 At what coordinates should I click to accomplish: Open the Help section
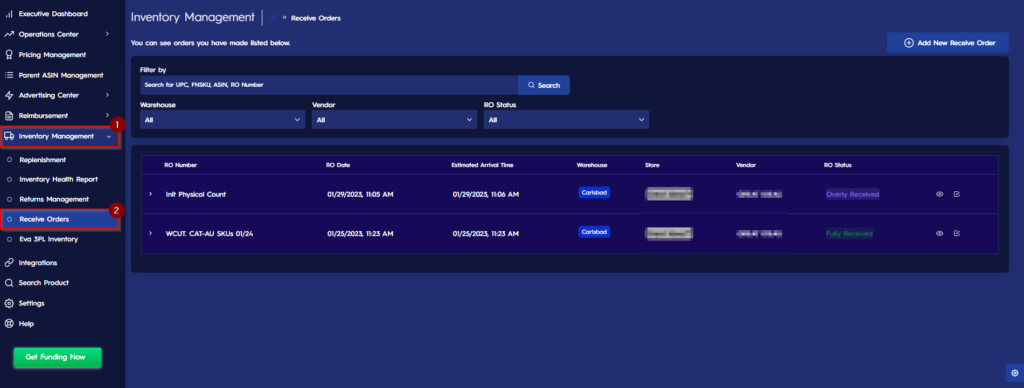tap(26, 323)
